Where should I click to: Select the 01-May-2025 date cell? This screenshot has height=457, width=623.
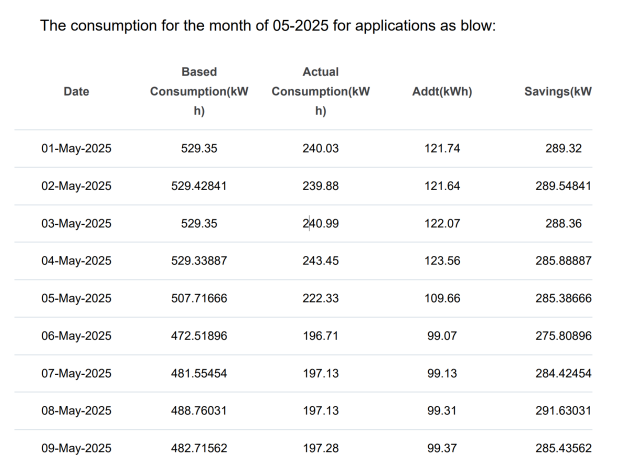click(x=76, y=149)
